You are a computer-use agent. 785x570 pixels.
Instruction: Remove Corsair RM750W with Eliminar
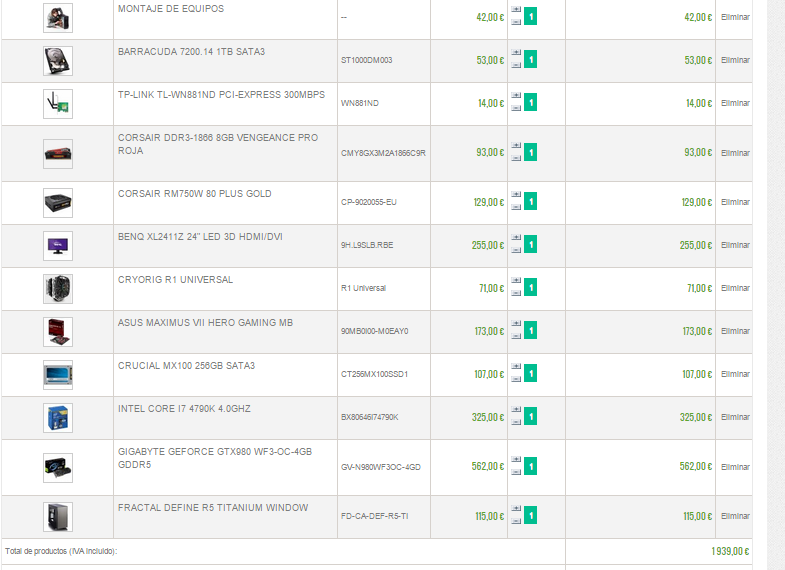coord(735,202)
